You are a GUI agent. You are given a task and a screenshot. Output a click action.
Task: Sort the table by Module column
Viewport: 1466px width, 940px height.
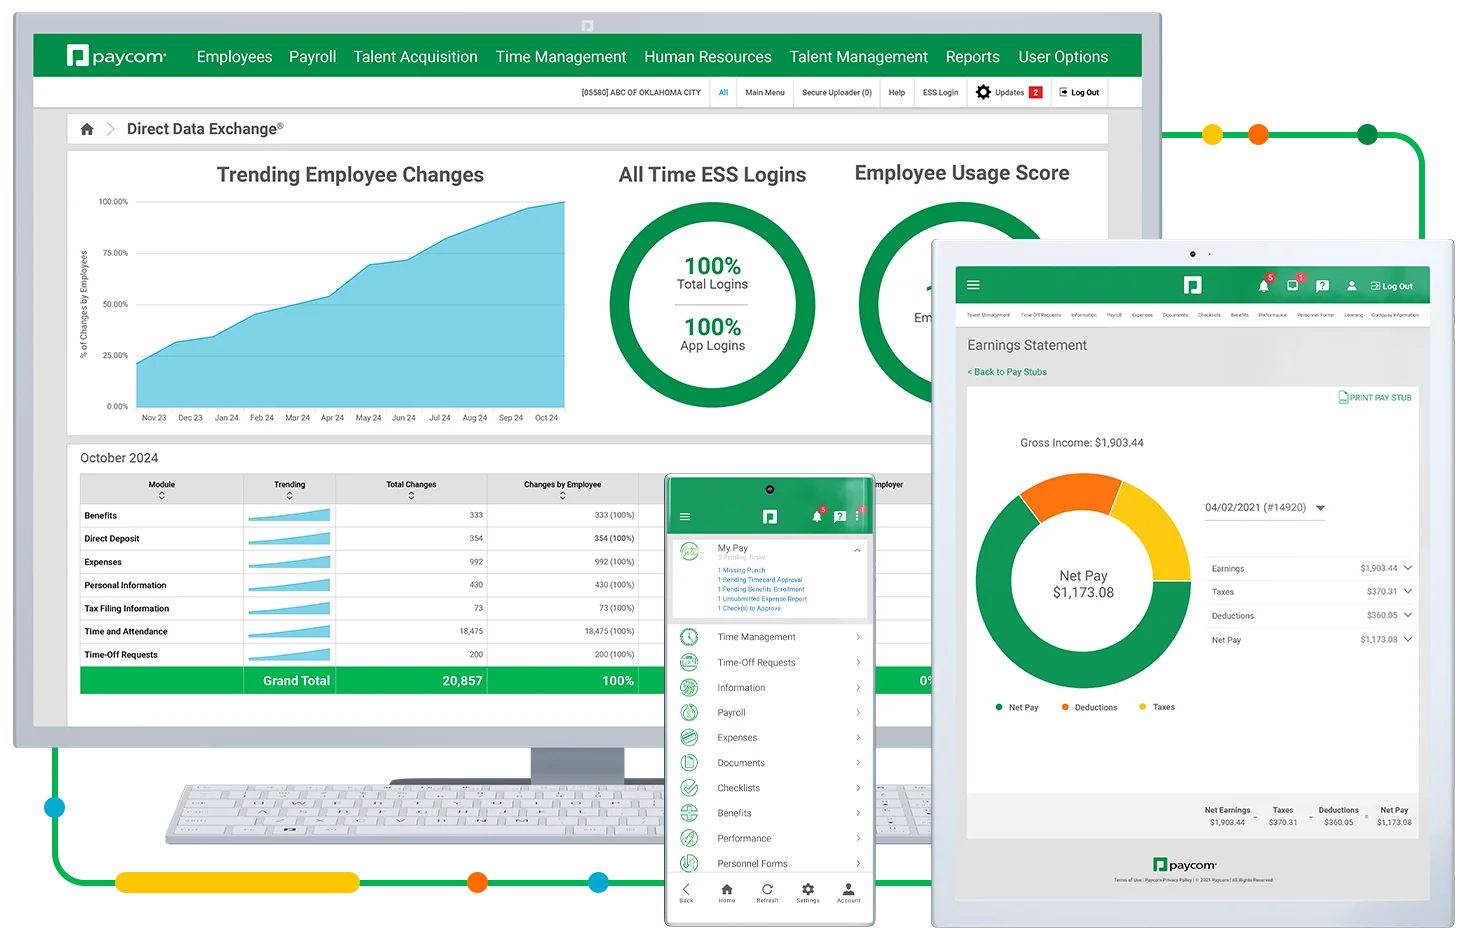click(162, 489)
